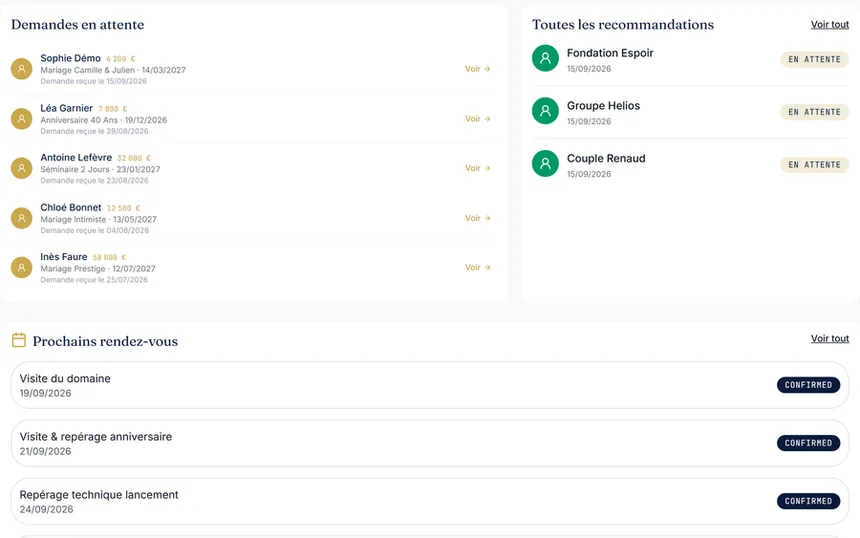Click CONFIRMED badge on Visite & repérage anniversaire
The width and height of the screenshot is (860, 538).
coord(808,443)
